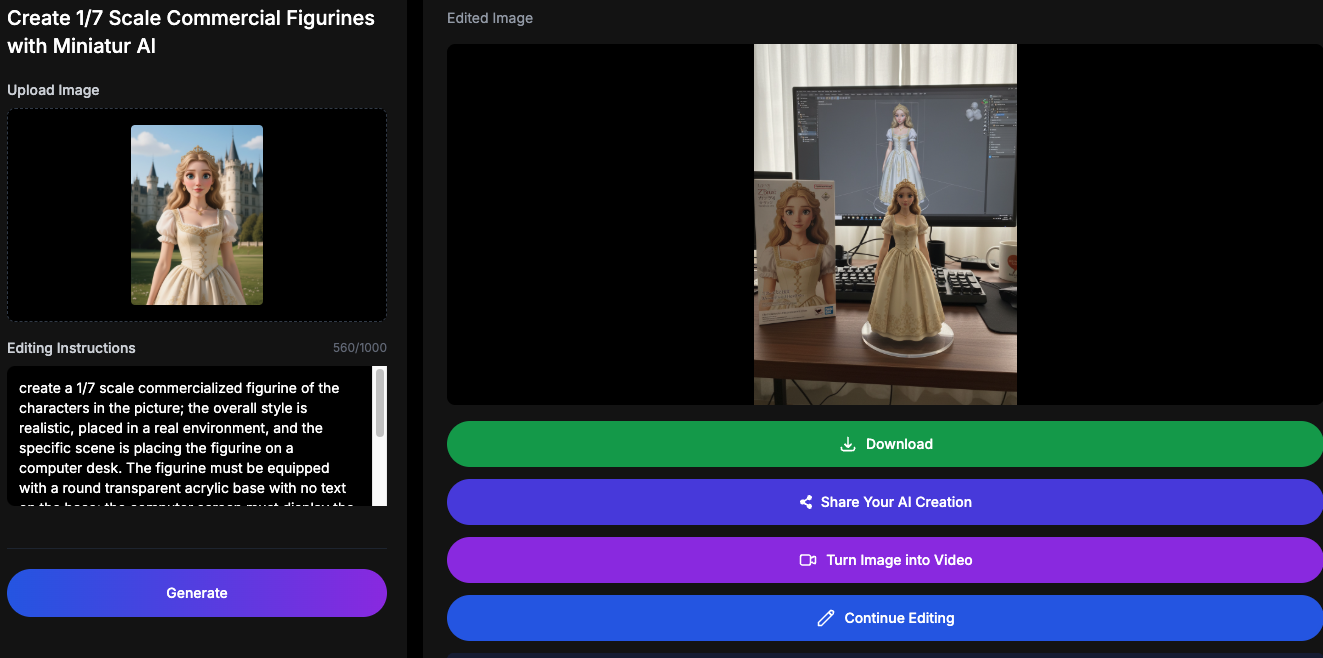Image resolution: width=1323 pixels, height=658 pixels.
Task: Continue editing the generated image
Action: (885, 618)
